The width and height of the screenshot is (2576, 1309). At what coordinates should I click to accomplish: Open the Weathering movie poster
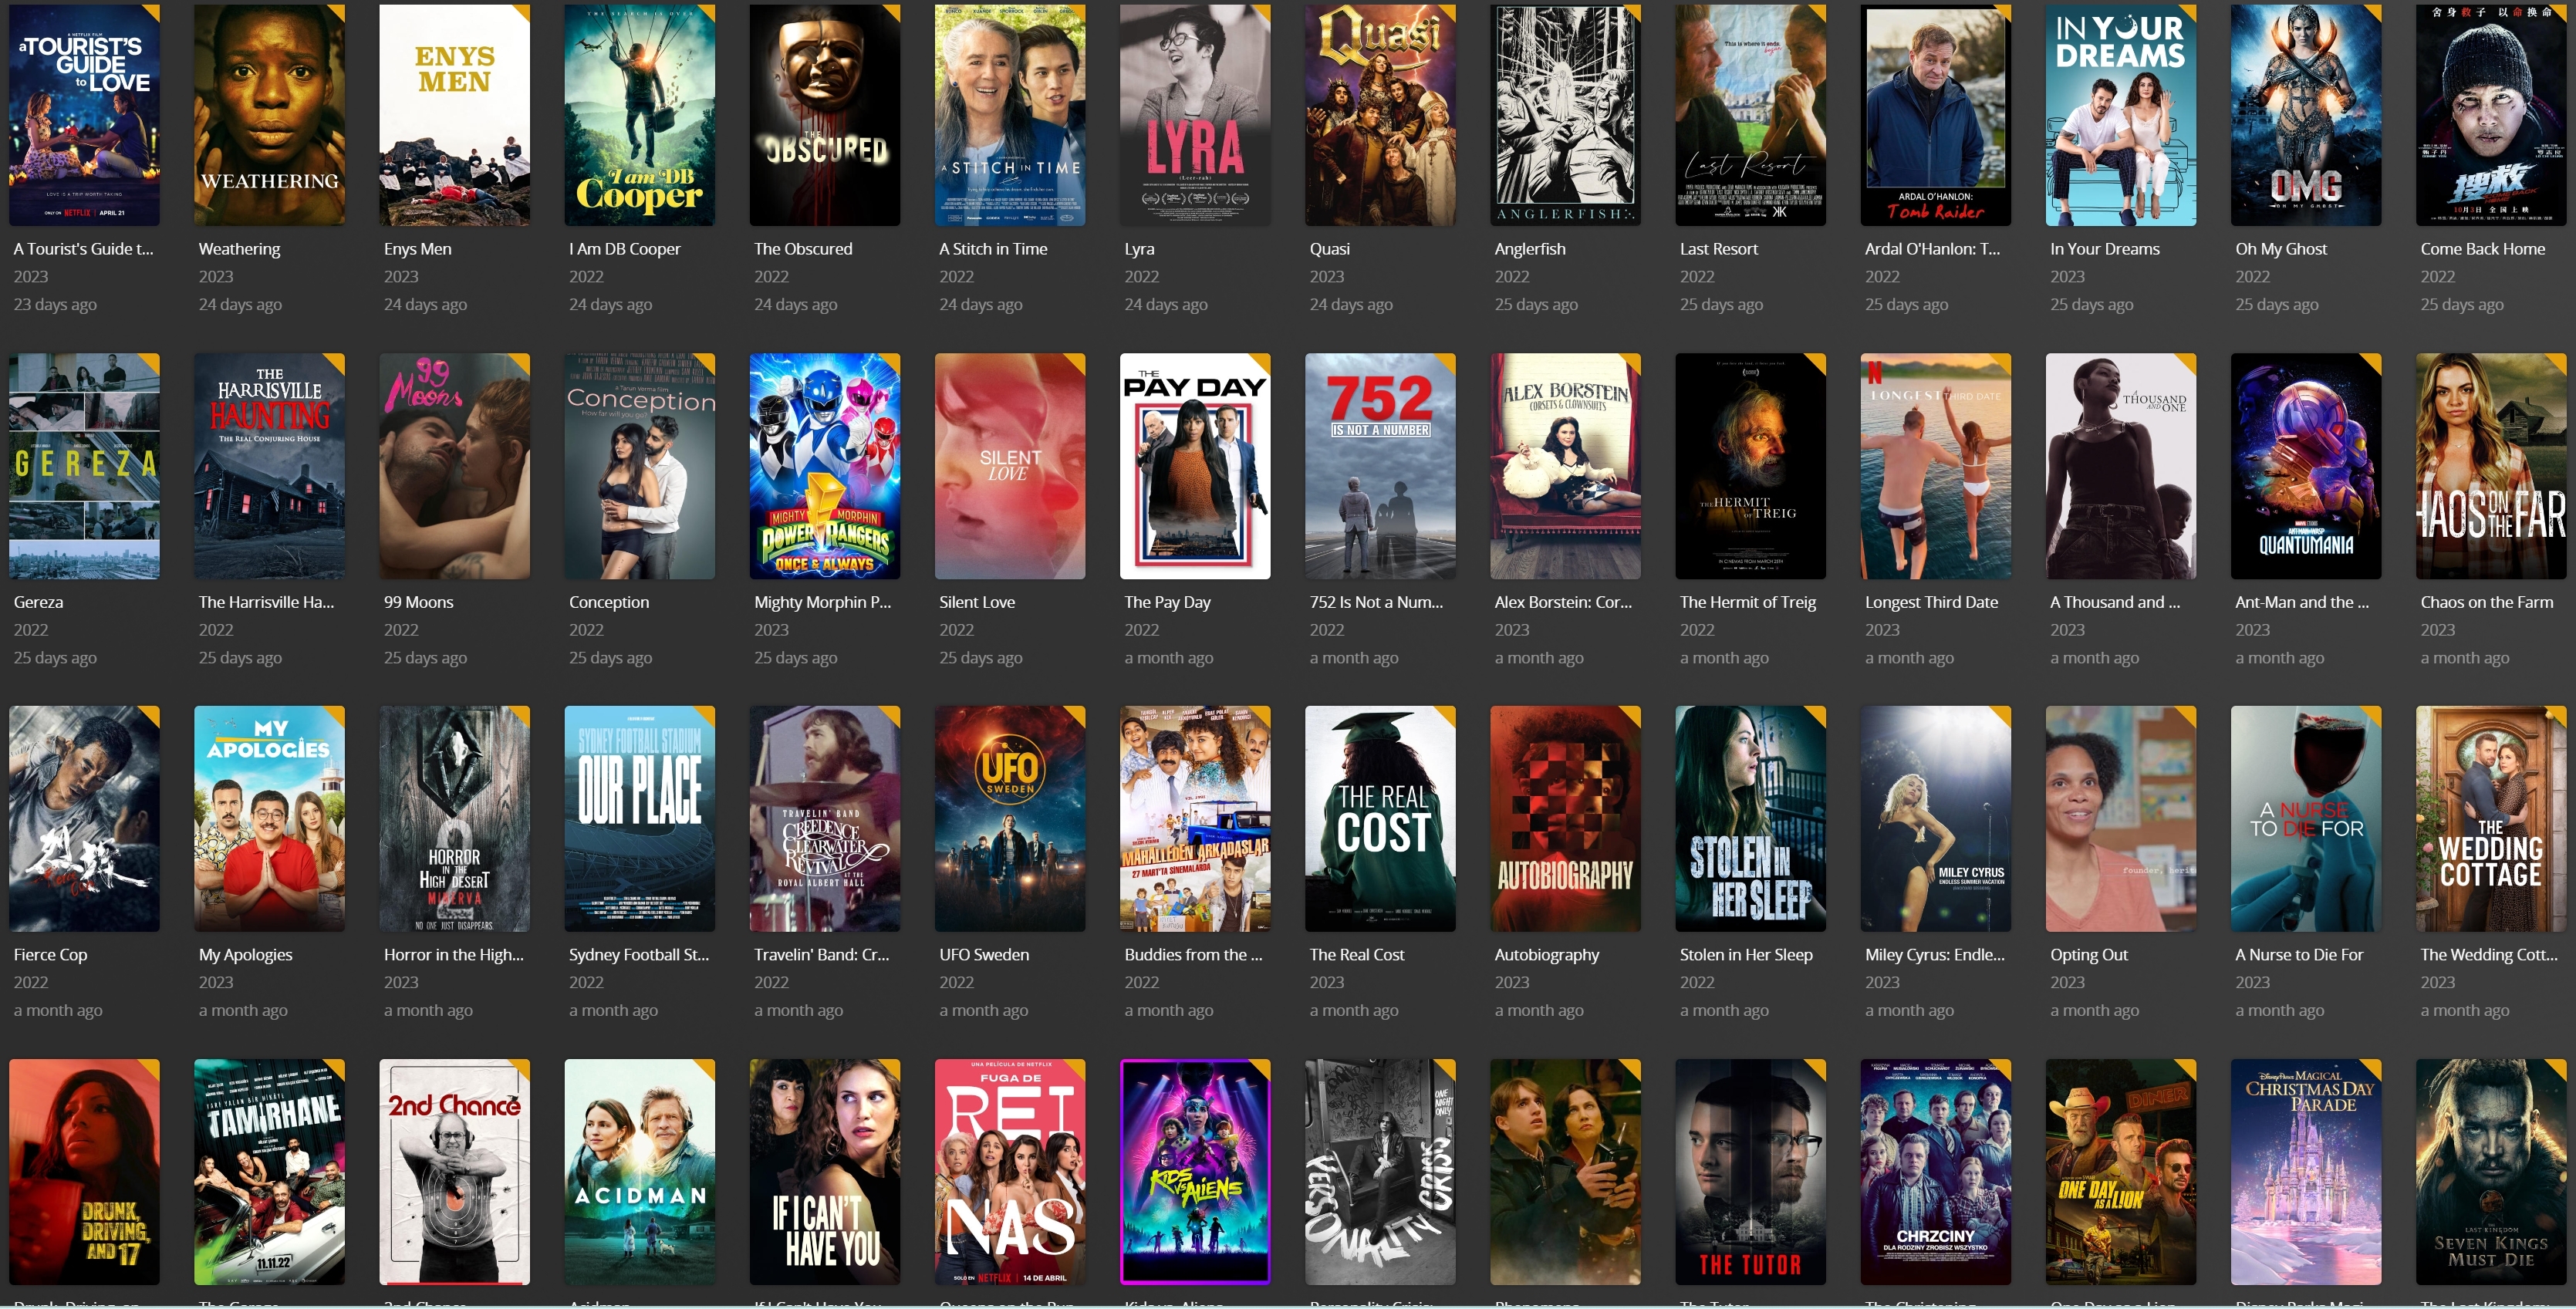tap(269, 114)
